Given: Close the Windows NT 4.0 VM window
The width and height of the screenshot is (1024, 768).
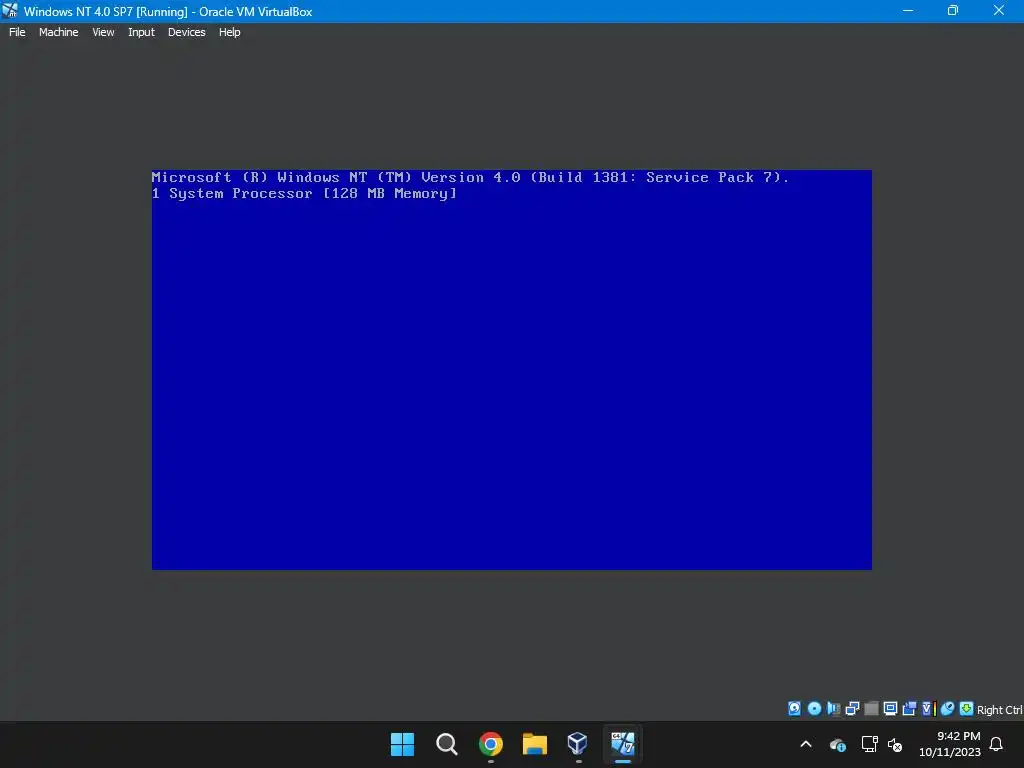Looking at the screenshot, I should [x=999, y=10].
